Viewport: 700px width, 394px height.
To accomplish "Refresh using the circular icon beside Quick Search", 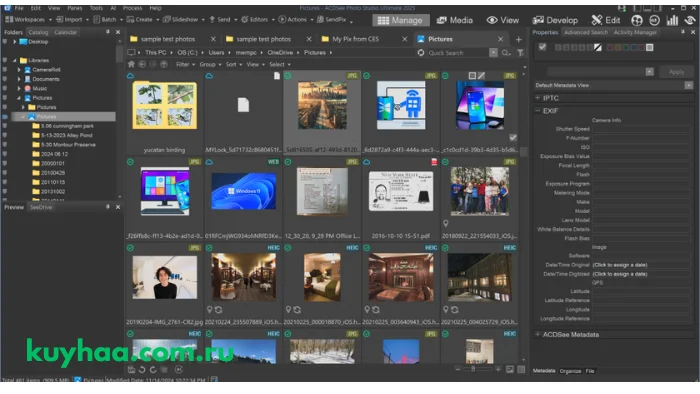I will click(421, 53).
